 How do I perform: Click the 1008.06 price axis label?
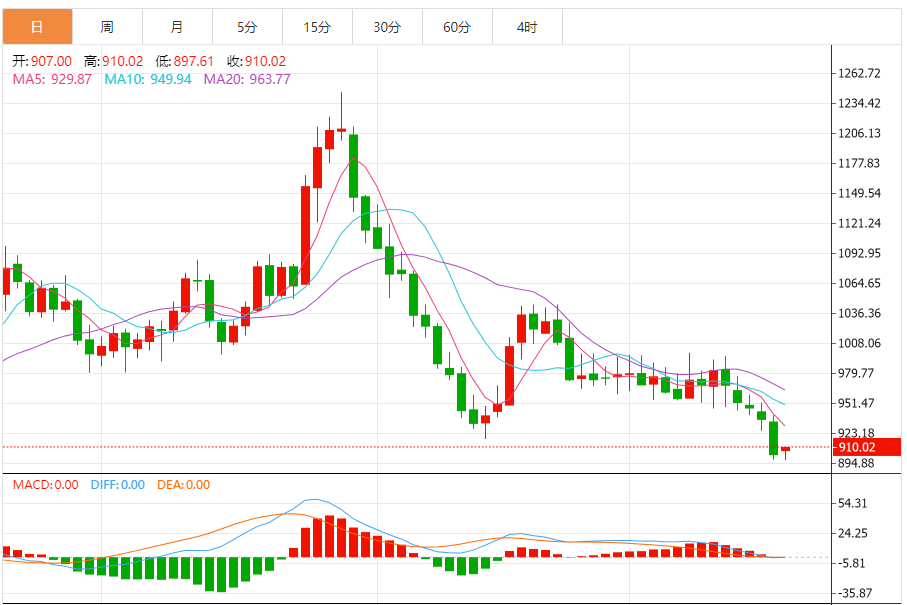pos(859,344)
